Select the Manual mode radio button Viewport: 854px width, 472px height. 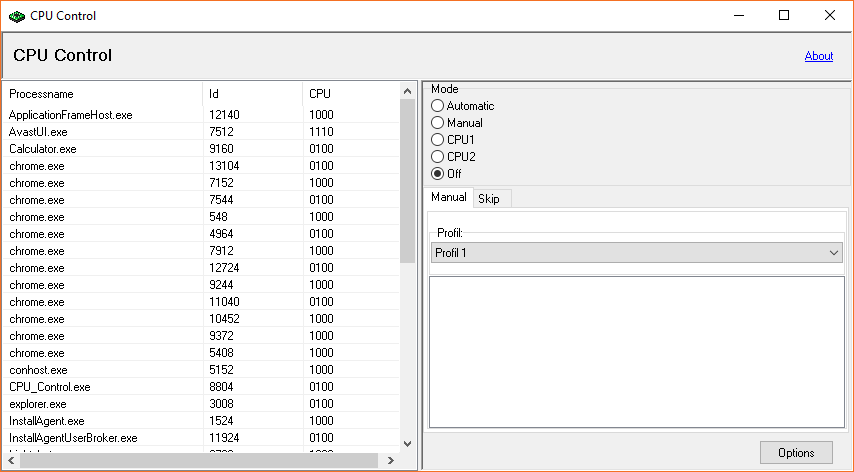click(438, 123)
